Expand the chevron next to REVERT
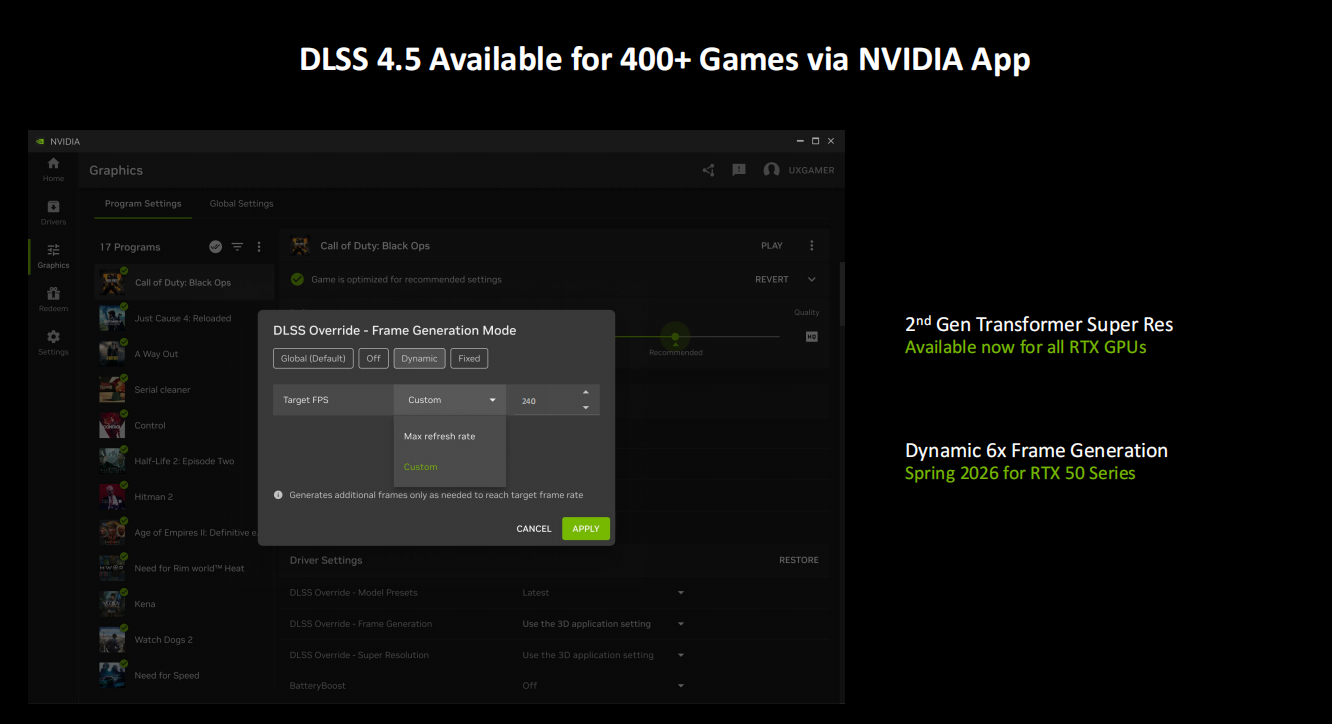This screenshot has height=724, width=1332. tap(811, 280)
